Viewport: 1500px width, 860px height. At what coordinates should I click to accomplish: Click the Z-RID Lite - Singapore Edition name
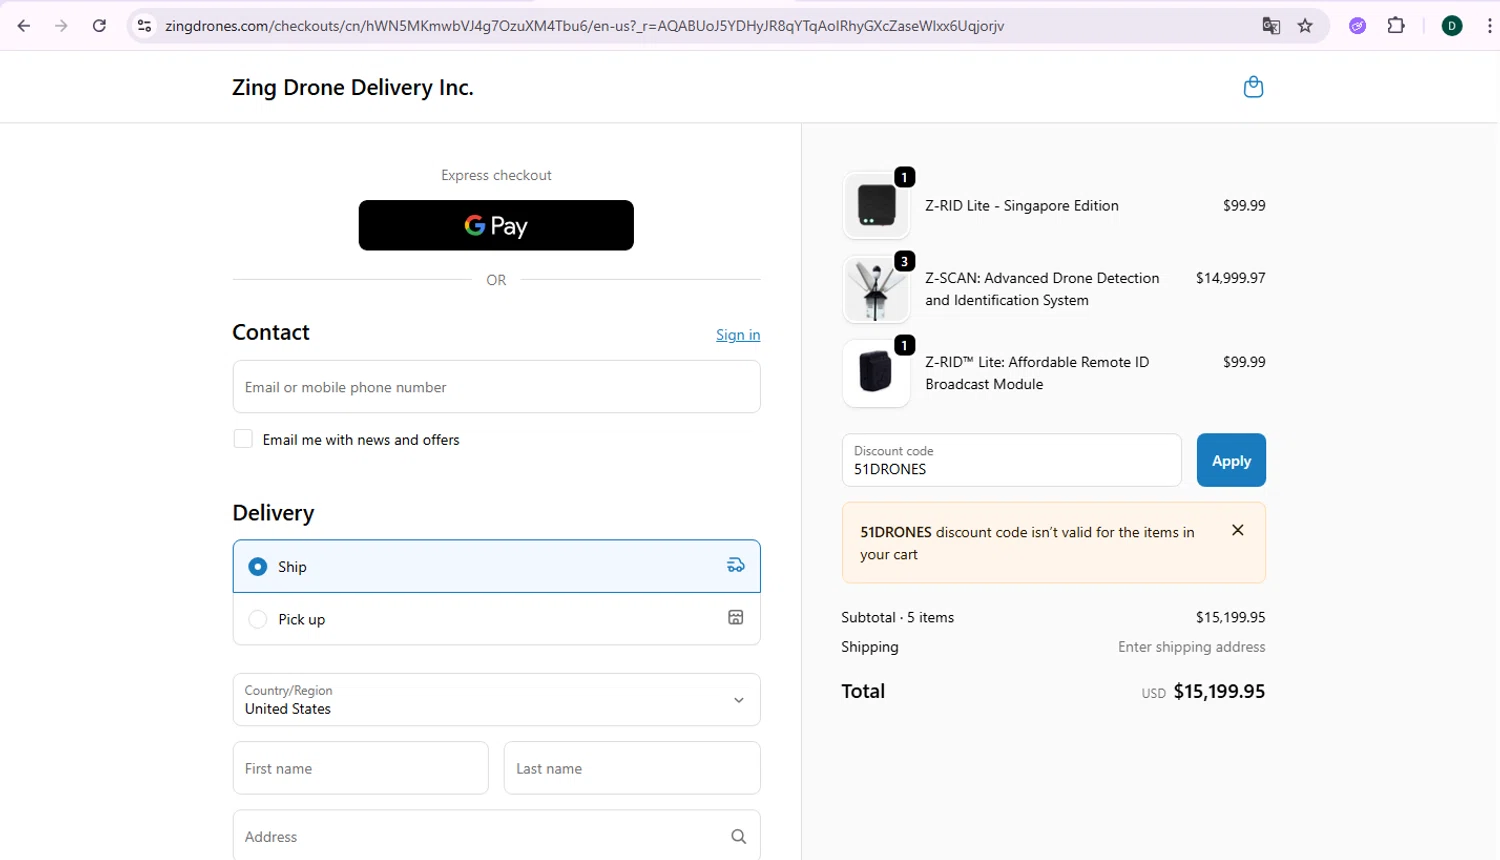pos(1022,205)
